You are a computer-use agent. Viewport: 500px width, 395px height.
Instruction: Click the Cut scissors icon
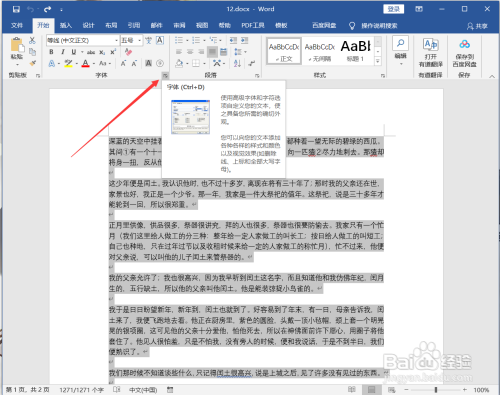[32, 40]
